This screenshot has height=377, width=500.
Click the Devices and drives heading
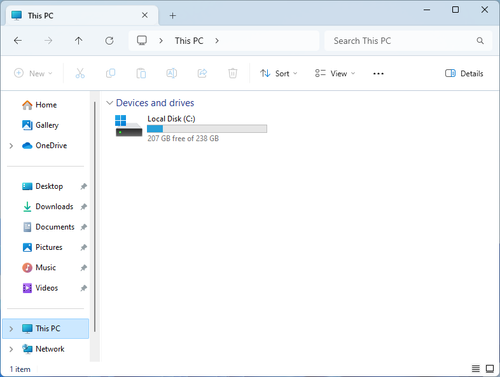155,103
